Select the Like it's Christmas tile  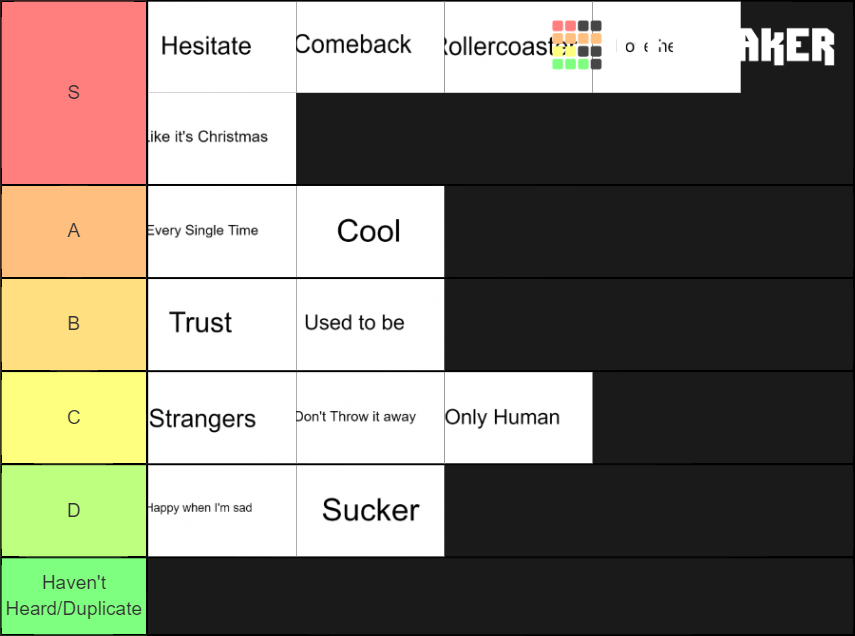tap(222, 139)
